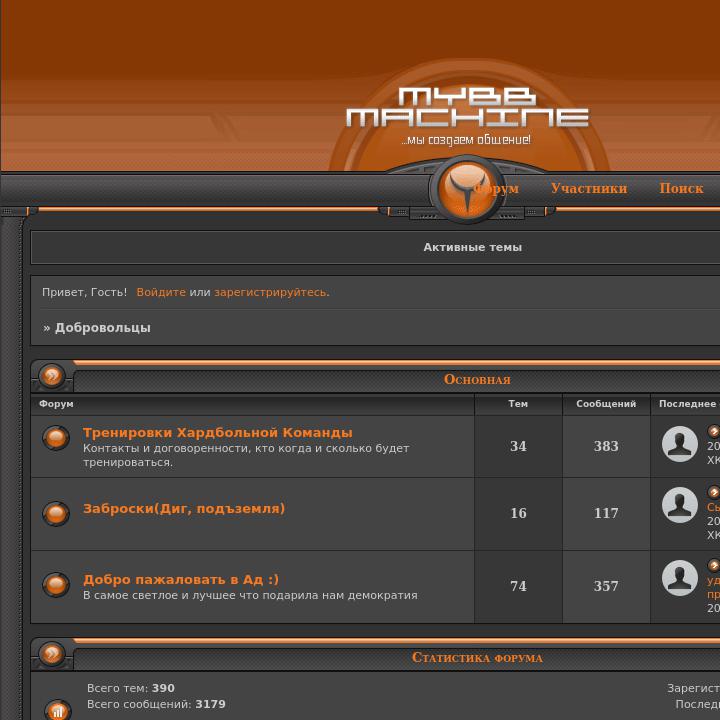The width and height of the screenshot is (720, 720).
Task: Click the Всего сообщений: 3179 statistic
Action: pyautogui.click(x=156, y=704)
